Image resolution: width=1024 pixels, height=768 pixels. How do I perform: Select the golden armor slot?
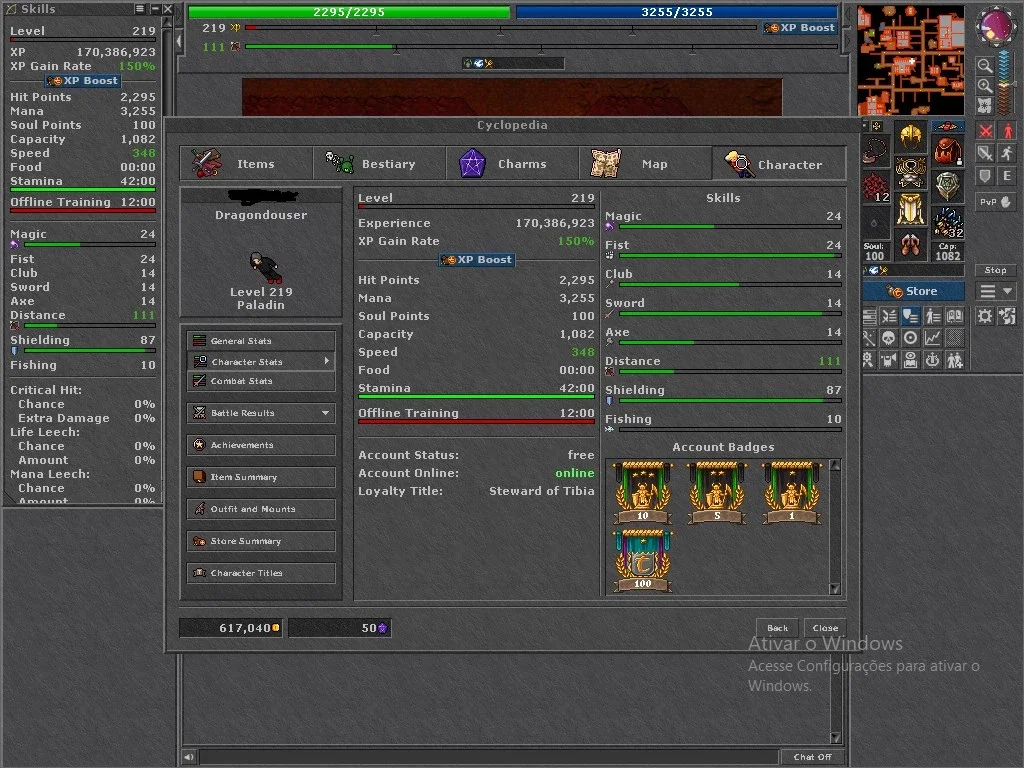point(910,173)
